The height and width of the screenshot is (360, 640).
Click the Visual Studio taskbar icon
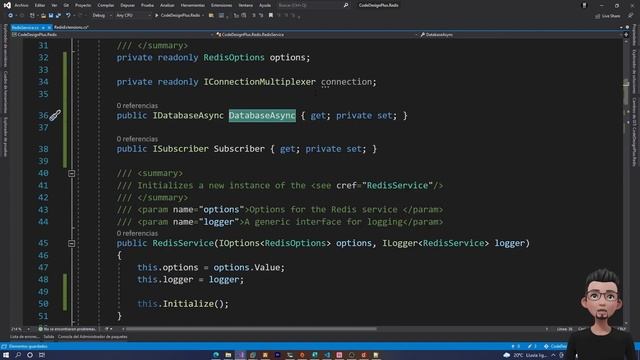tap(240, 355)
